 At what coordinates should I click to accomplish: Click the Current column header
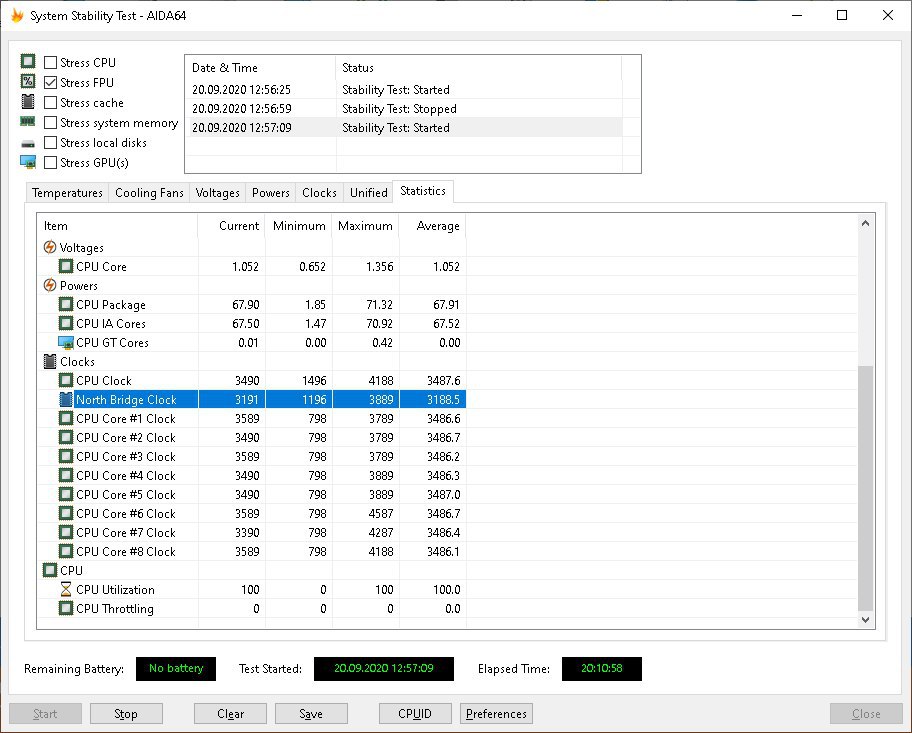click(231, 226)
